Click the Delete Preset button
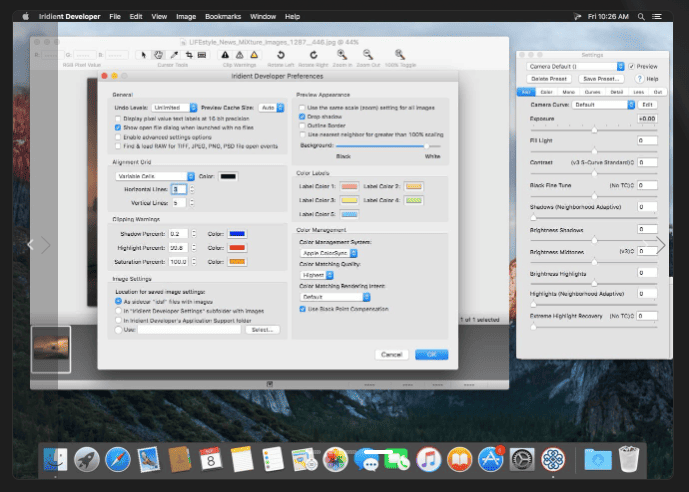 [549, 79]
